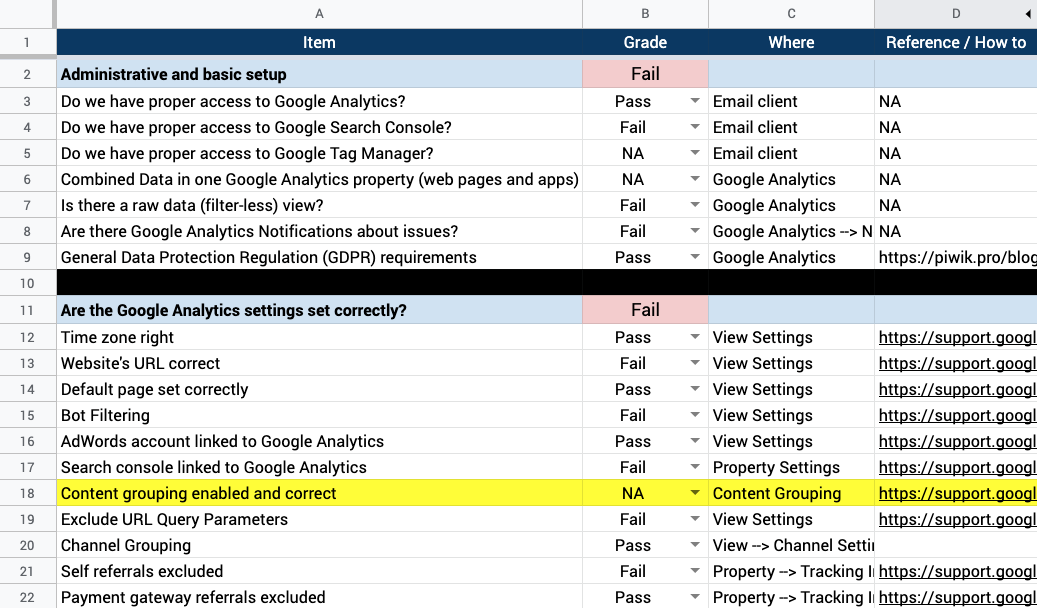Click the select-all corner box above row 1
1037x608 pixels.
27,14
